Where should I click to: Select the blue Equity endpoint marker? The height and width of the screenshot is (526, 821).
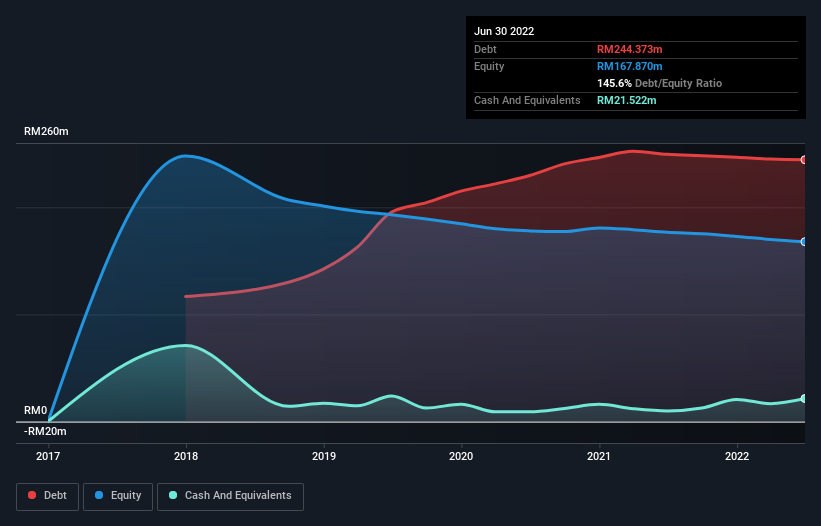[804, 242]
